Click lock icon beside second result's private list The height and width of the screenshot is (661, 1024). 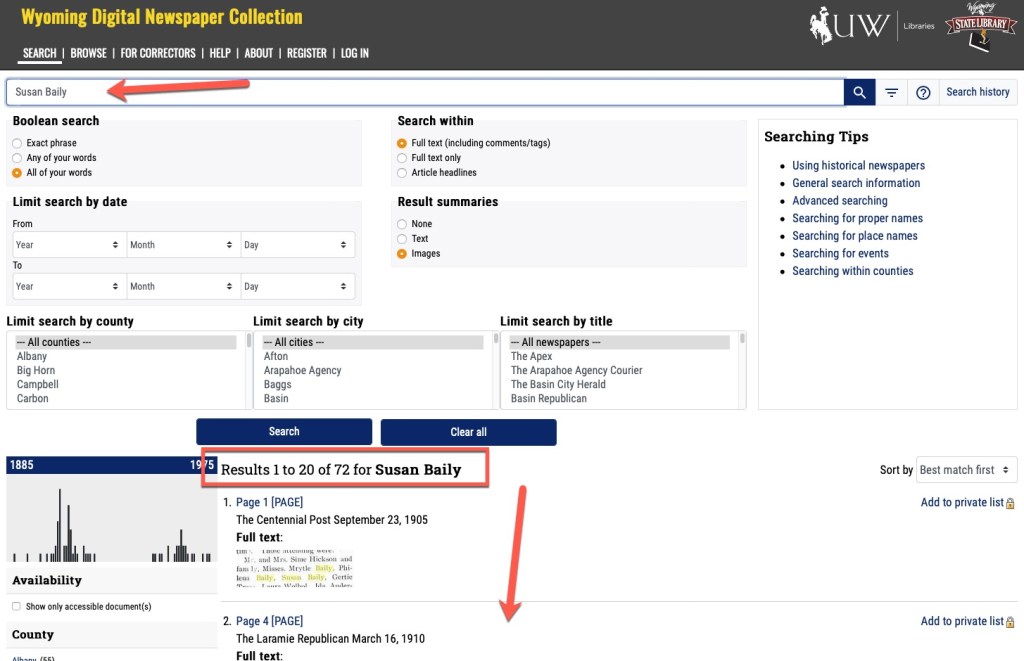coord(1010,622)
